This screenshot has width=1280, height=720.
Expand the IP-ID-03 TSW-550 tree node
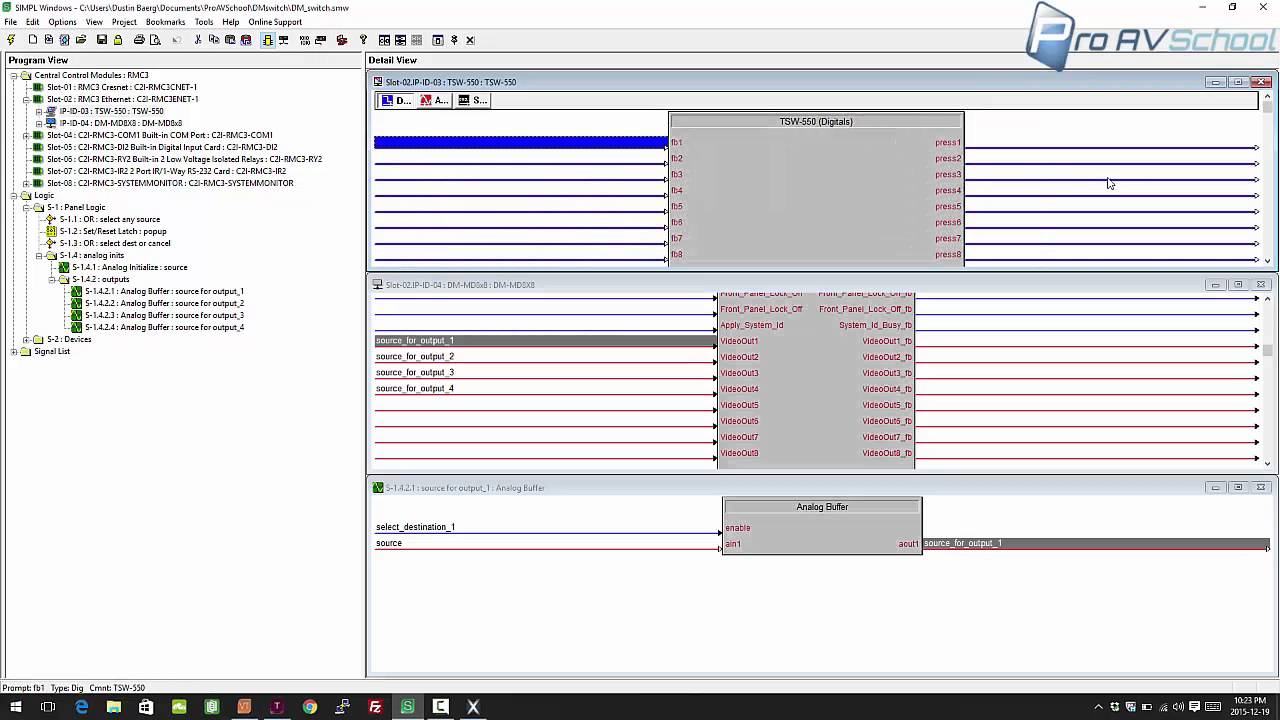(x=38, y=111)
